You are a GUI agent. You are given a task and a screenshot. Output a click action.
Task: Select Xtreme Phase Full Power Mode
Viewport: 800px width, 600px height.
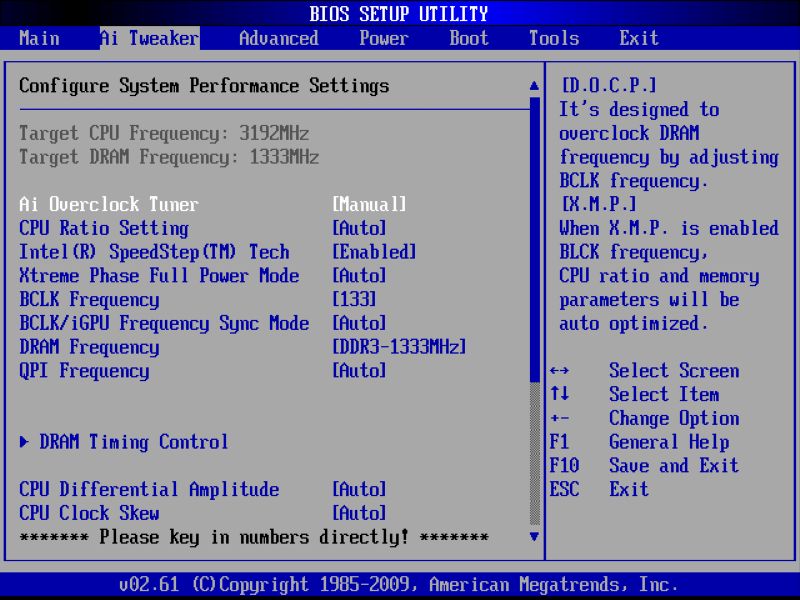pos(159,276)
